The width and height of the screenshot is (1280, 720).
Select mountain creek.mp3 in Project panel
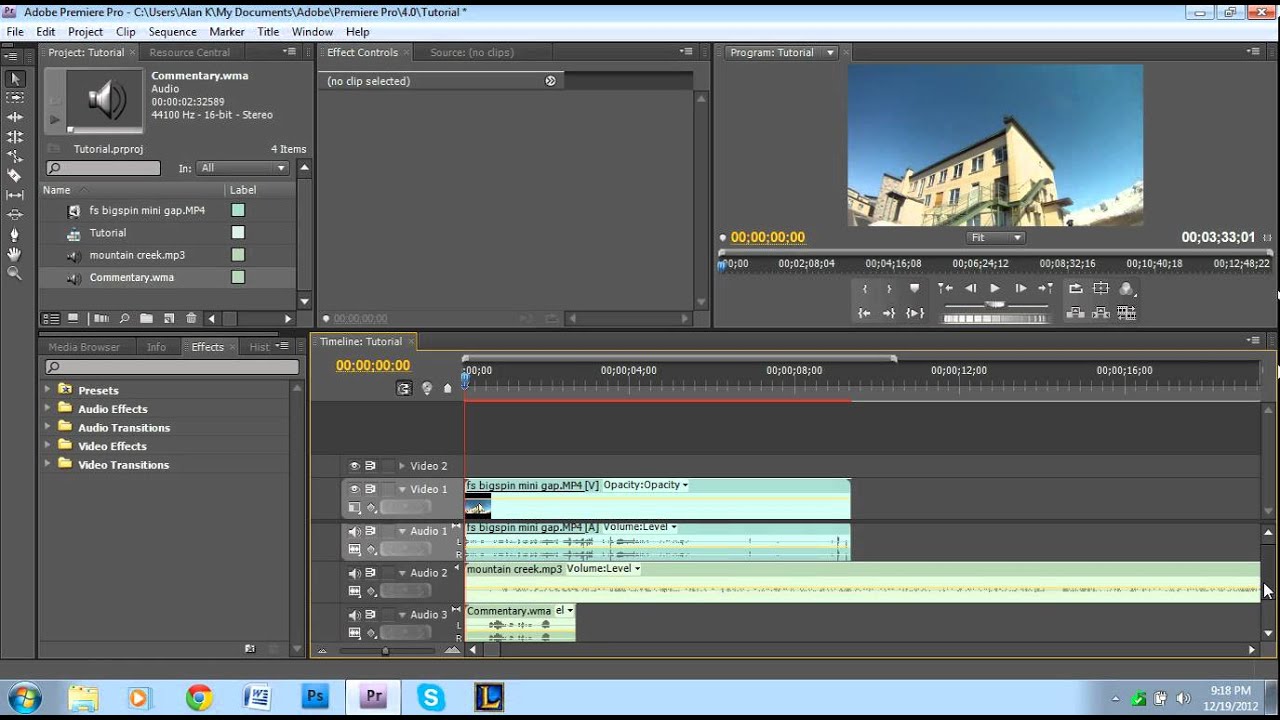[x=137, y=255]
